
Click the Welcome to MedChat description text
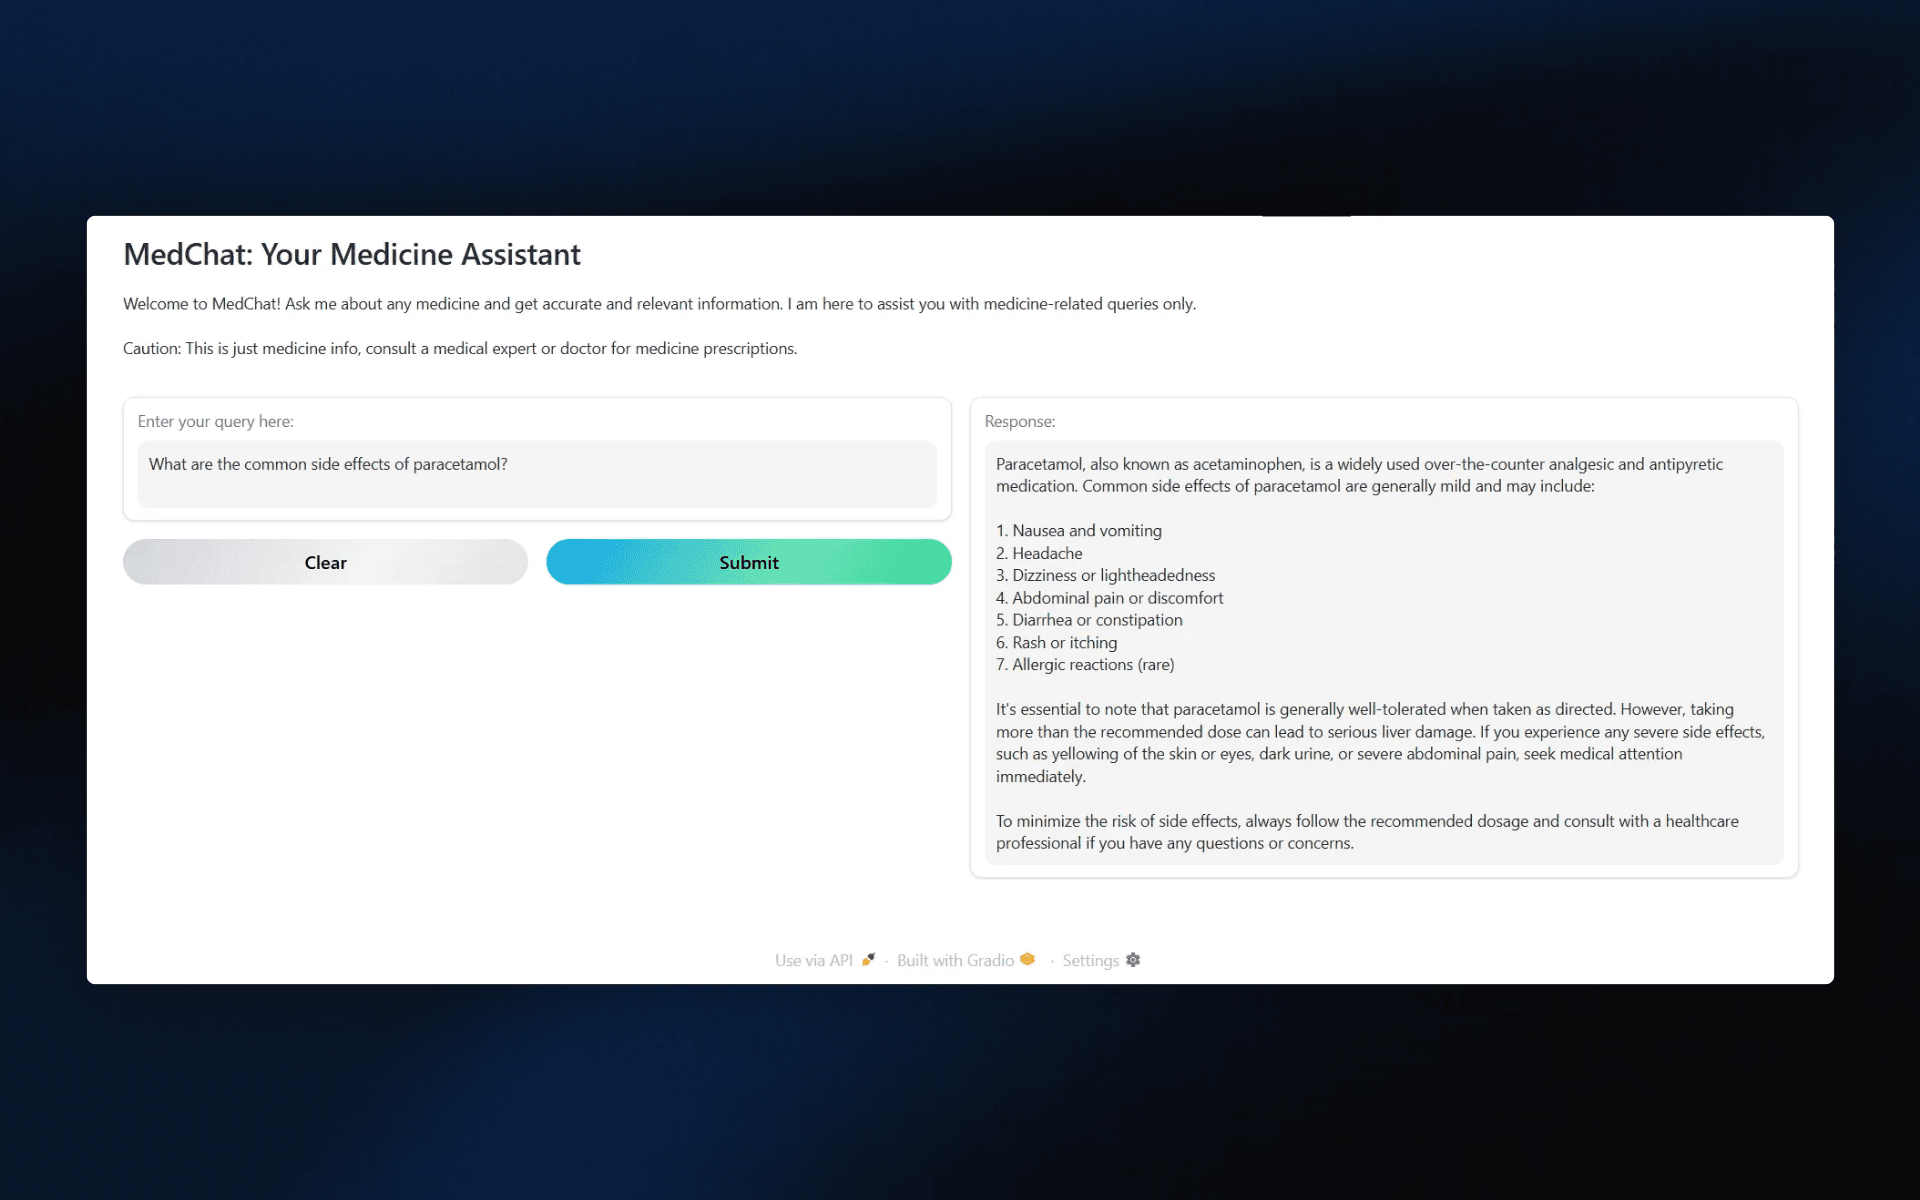click(659, 304)
